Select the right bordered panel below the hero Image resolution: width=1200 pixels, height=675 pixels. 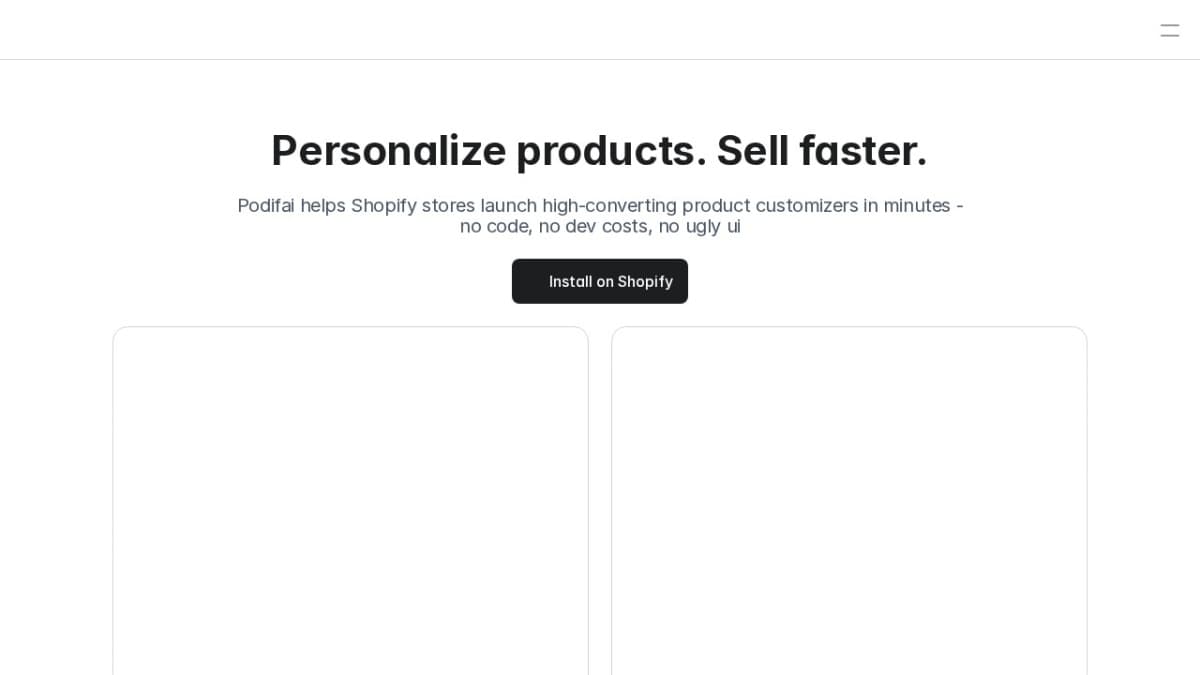(849, 500)
